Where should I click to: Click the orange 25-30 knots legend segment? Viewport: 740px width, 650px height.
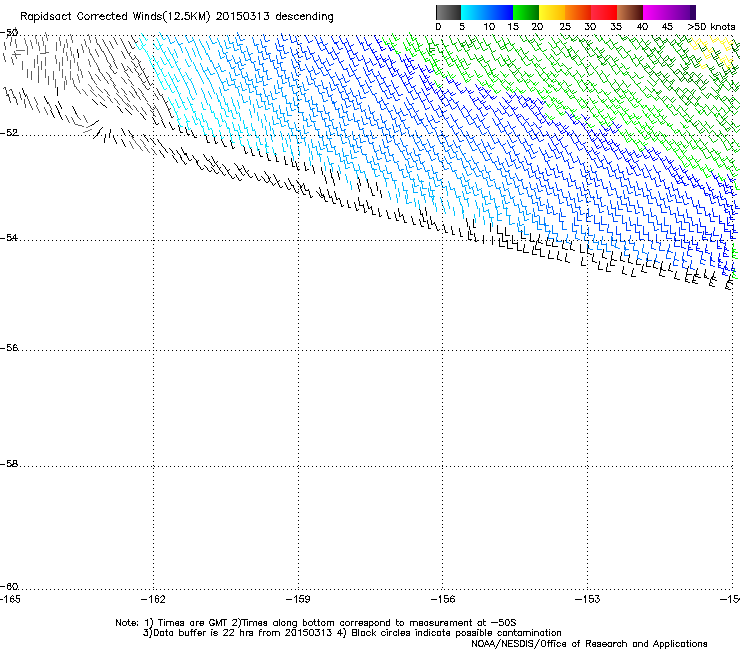click(x=578, y=12)
